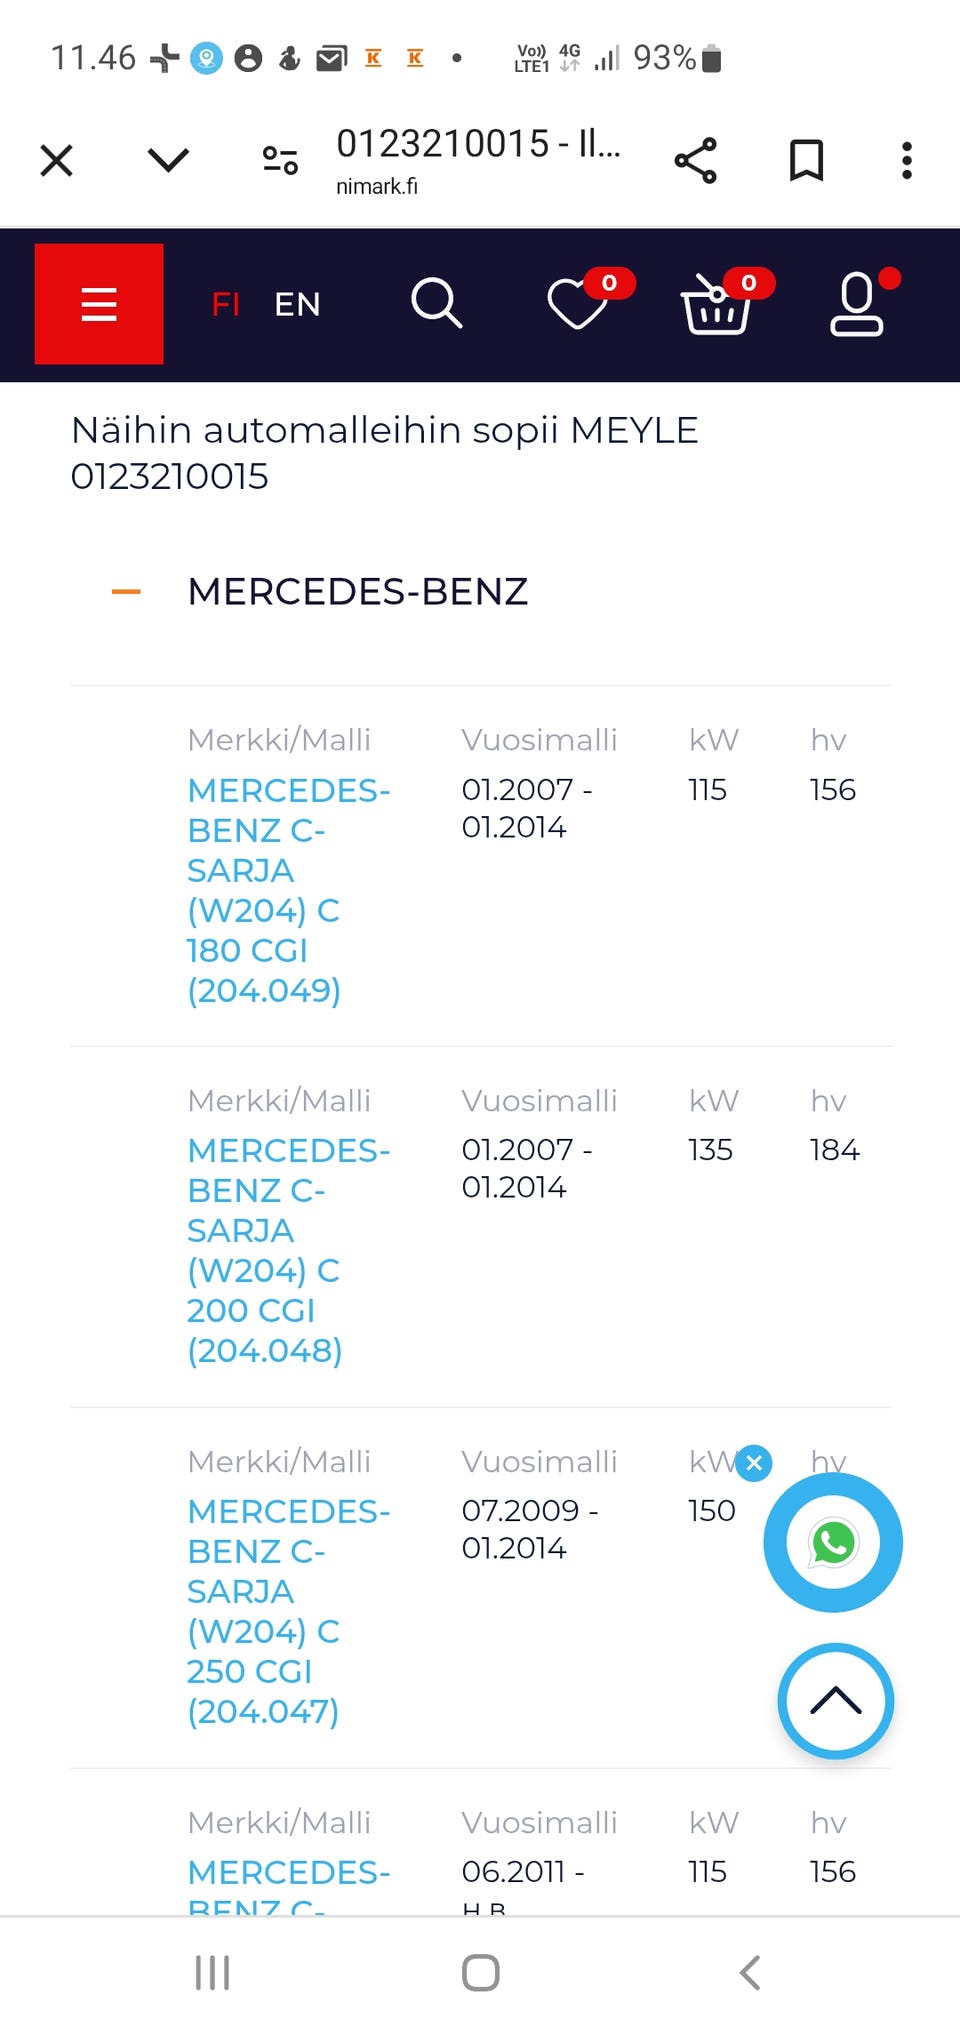
Task: Open C 180 CGI (204.049) model link
Action: (265, 890)
